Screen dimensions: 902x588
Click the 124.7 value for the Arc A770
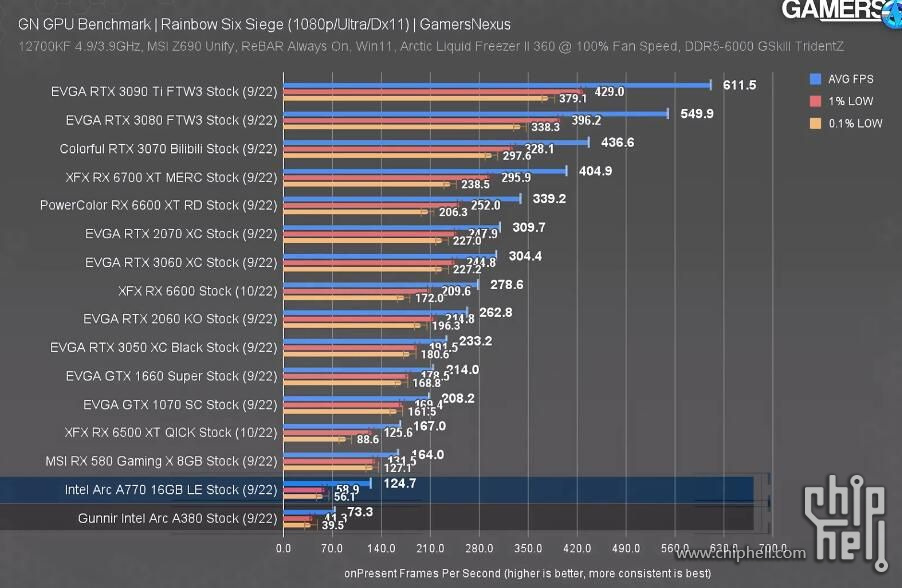(x=400, y=484)
